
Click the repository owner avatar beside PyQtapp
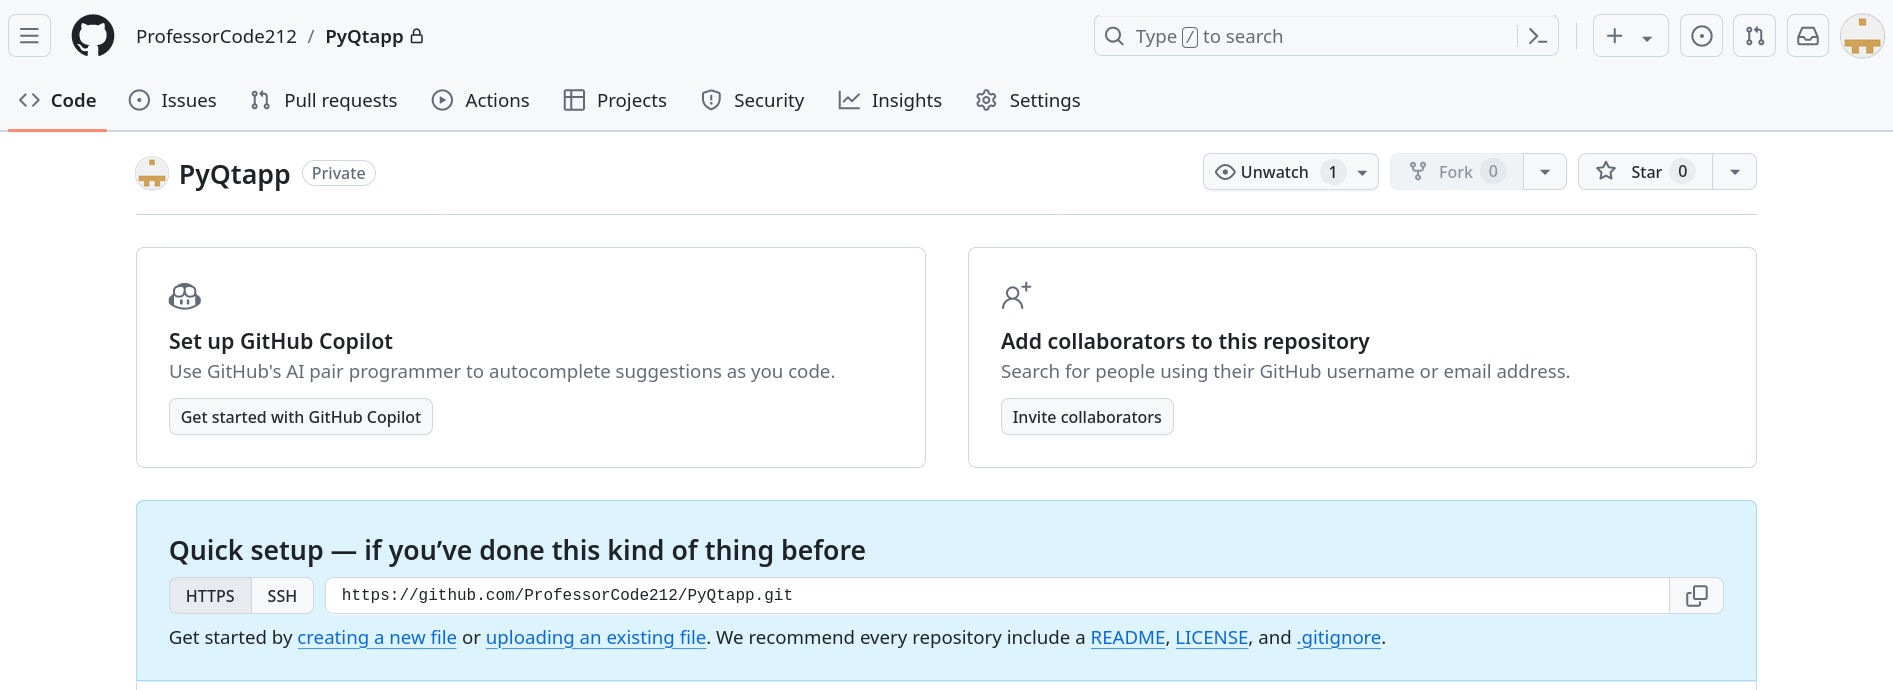[x=152, y=173]
